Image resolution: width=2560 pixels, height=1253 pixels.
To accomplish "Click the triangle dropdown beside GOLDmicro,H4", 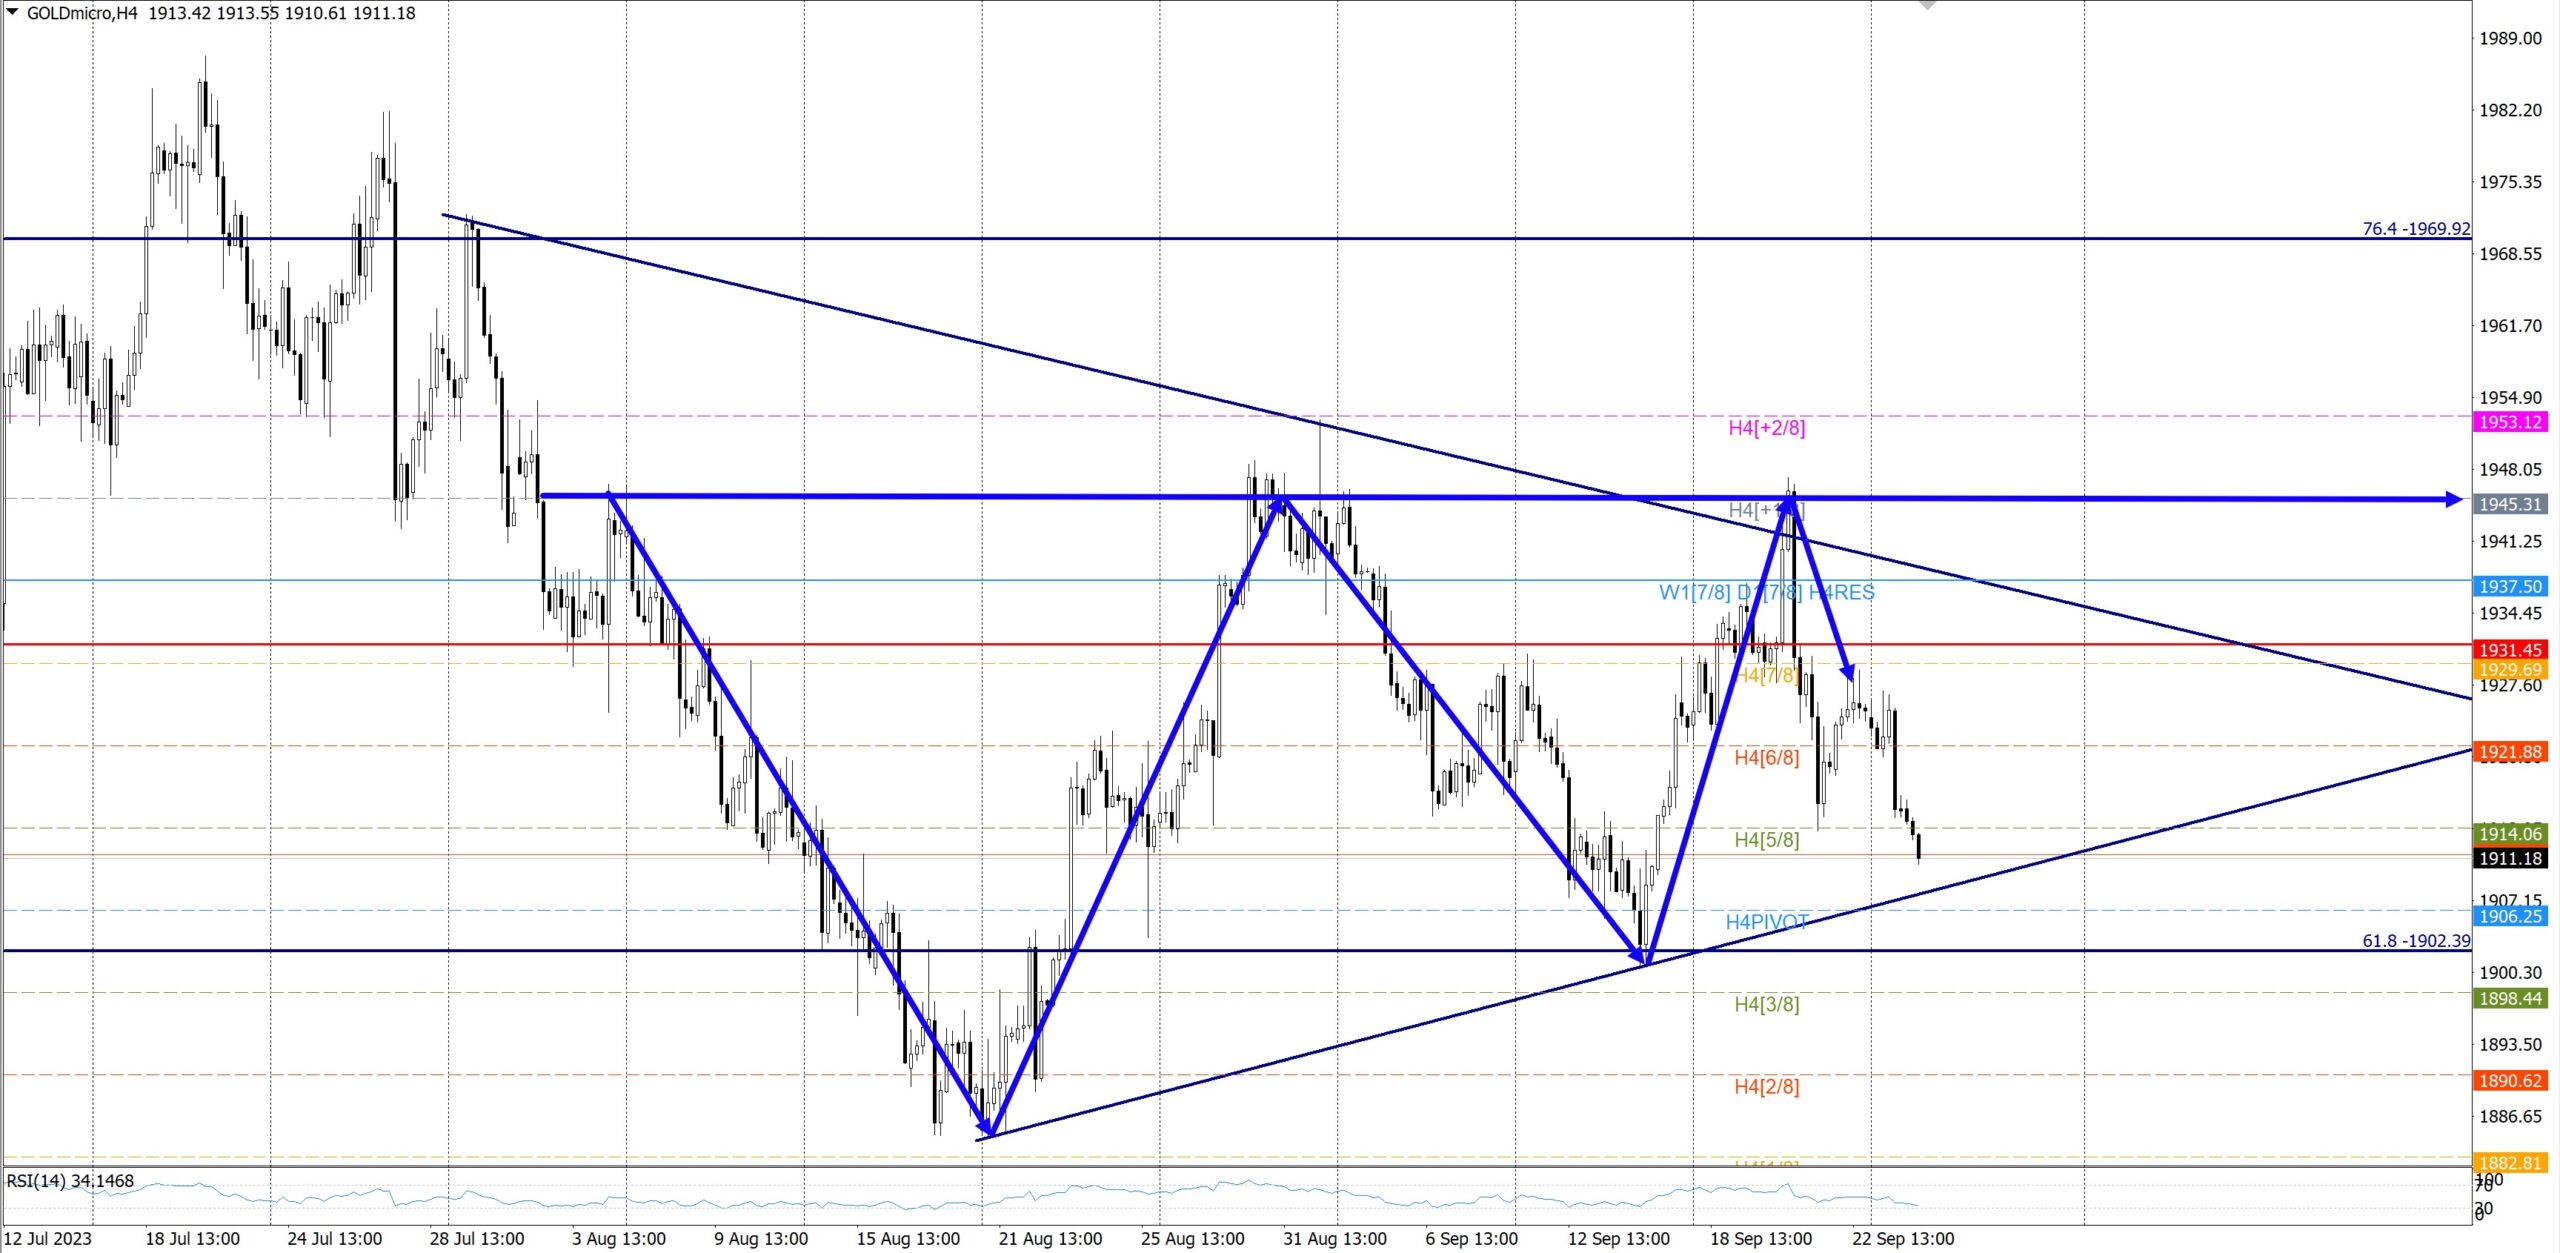I will tap(12, 12).
